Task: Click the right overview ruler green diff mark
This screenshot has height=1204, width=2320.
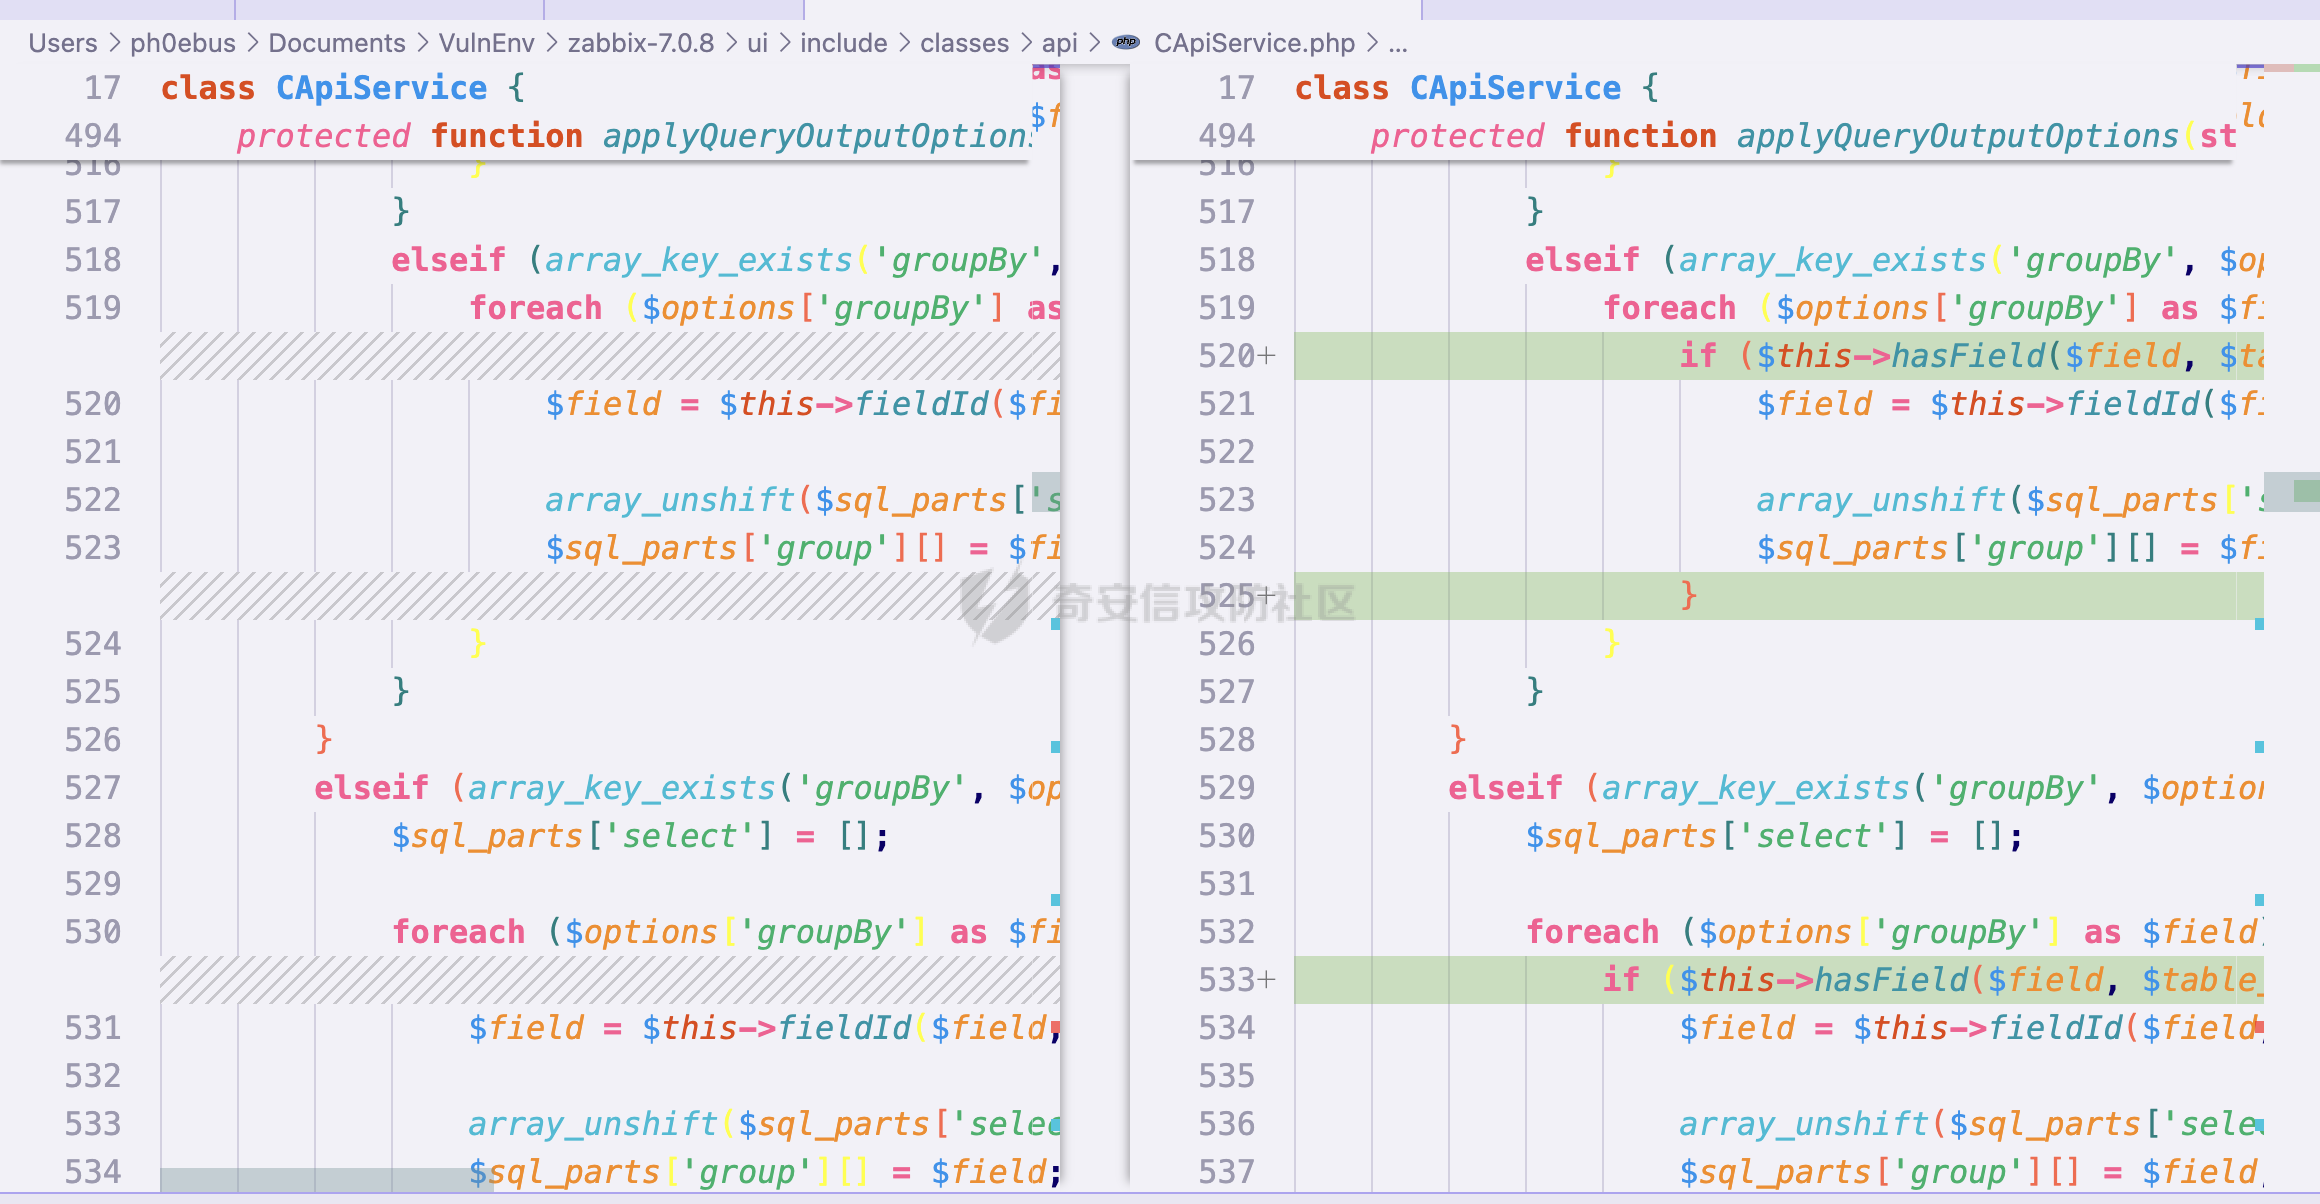Action: [x=2306, y=490]
